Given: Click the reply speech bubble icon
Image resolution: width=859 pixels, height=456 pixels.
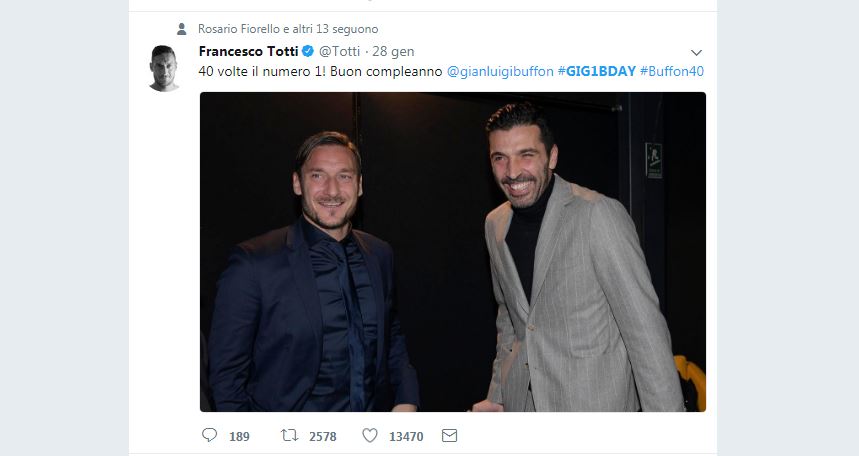Looking at the screenshot, I should 209,436.
